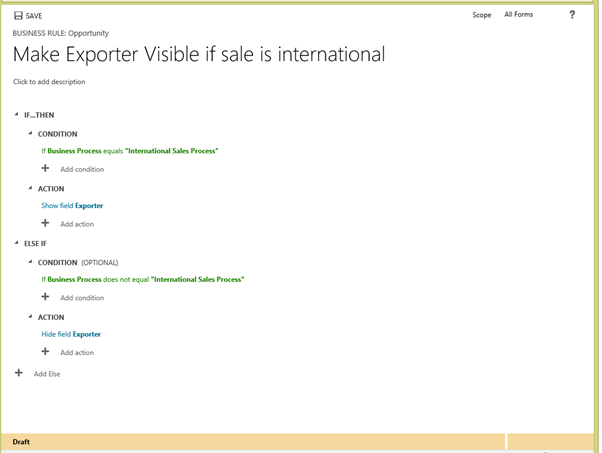Open the help question mark icon
This screenshot has height=453, width=602.
(x=572, y=15)
